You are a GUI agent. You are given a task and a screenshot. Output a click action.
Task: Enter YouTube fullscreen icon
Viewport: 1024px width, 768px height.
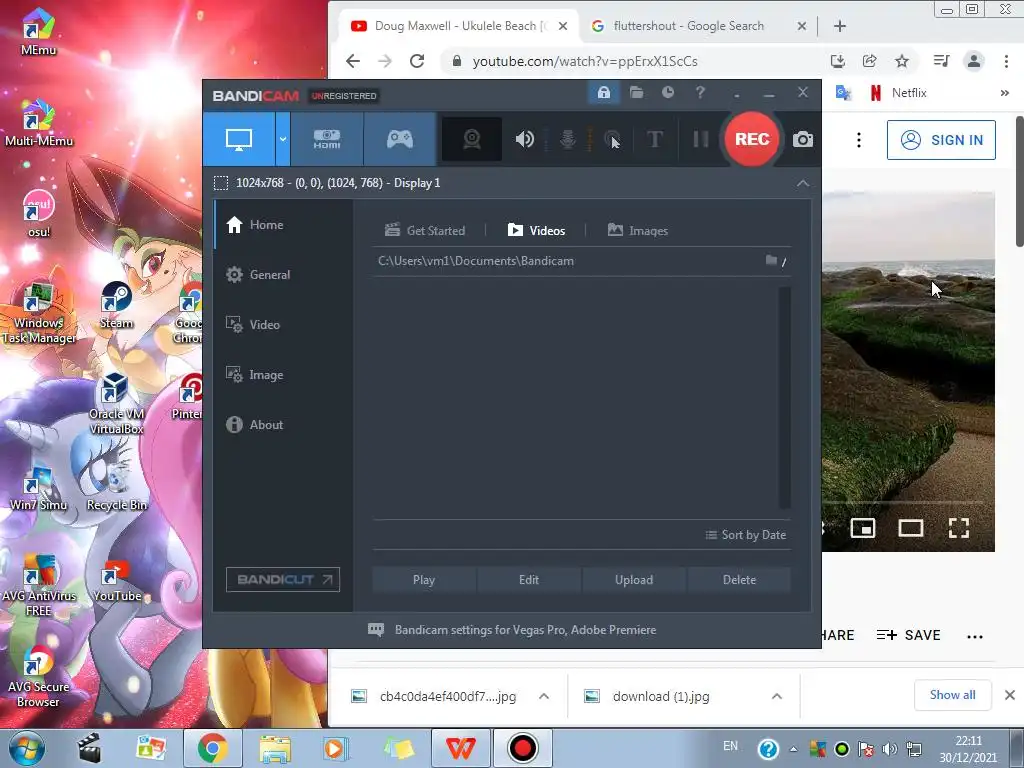pyautogui.click(x=959, y=528)
